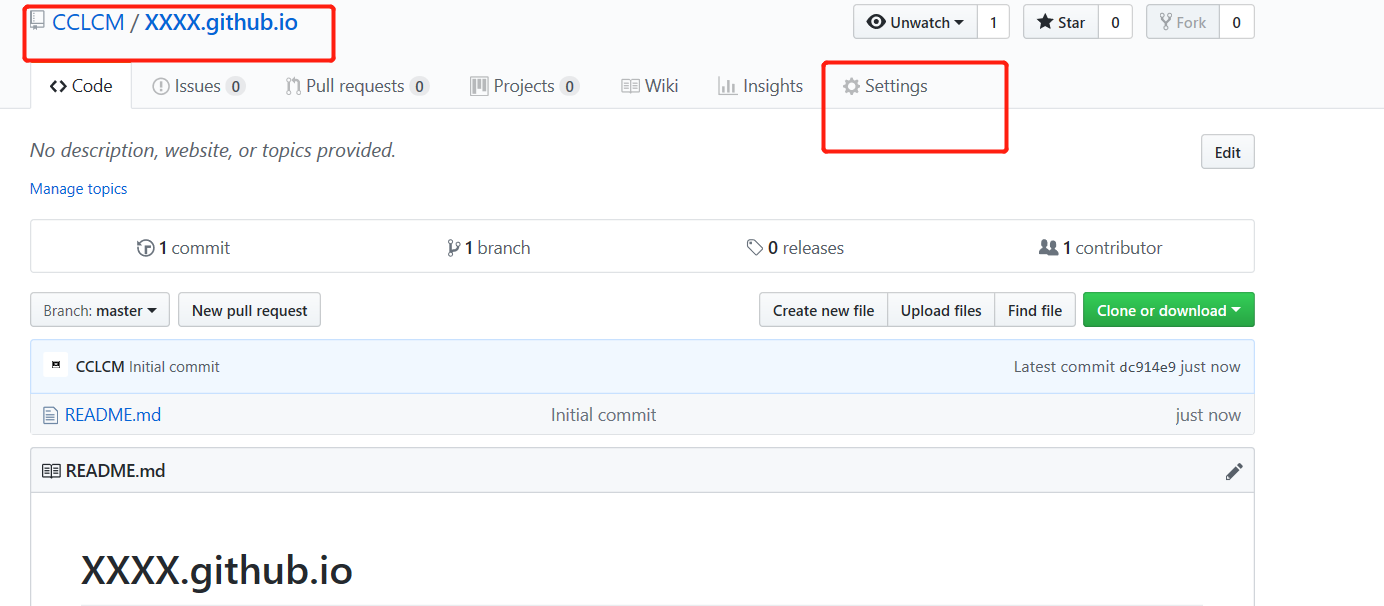1384x606 pixels.
Task: Click the Fork button
Action: 1183,22
